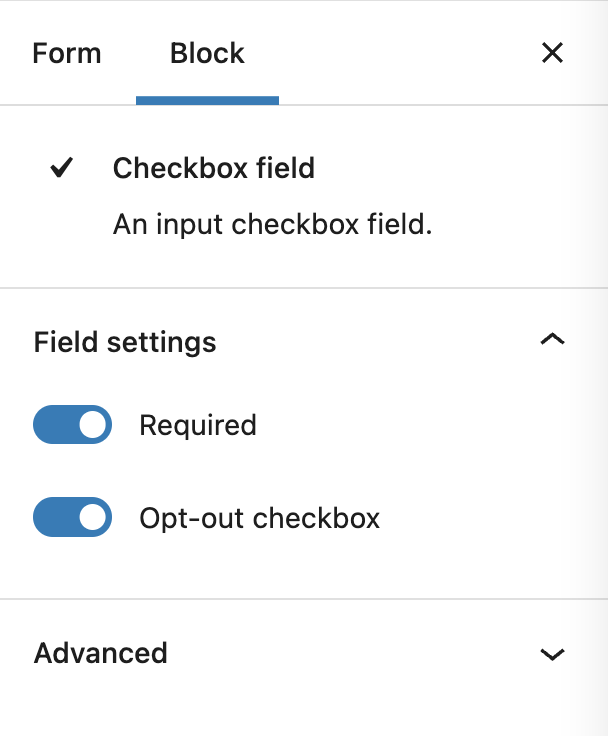Click the 'An input checkbox field.' description

coord(272,224)
